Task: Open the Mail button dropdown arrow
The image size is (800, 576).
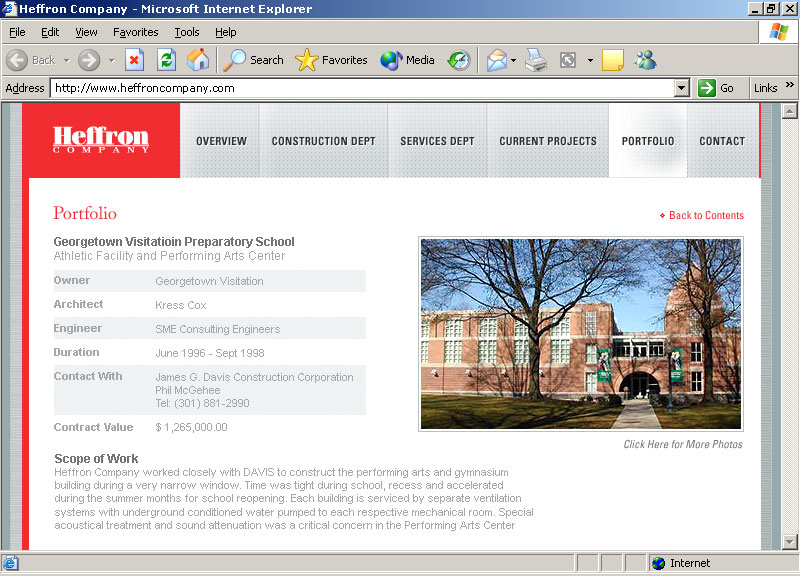Action: [514, 60]
